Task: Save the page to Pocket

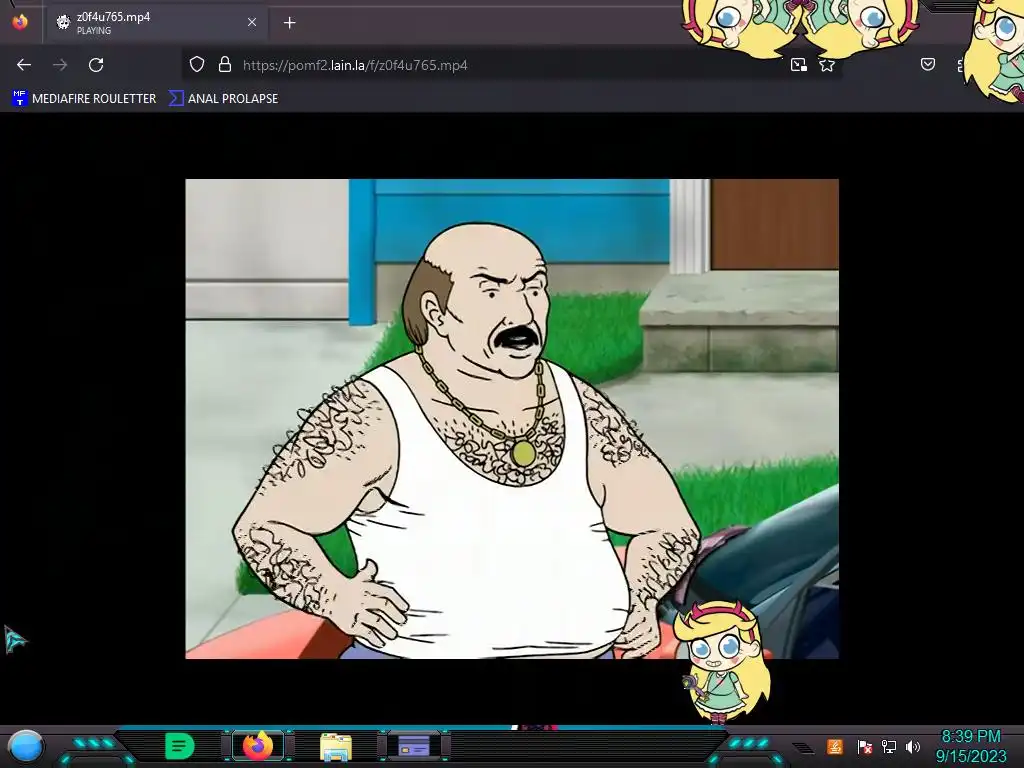Action: pos(927,64)
